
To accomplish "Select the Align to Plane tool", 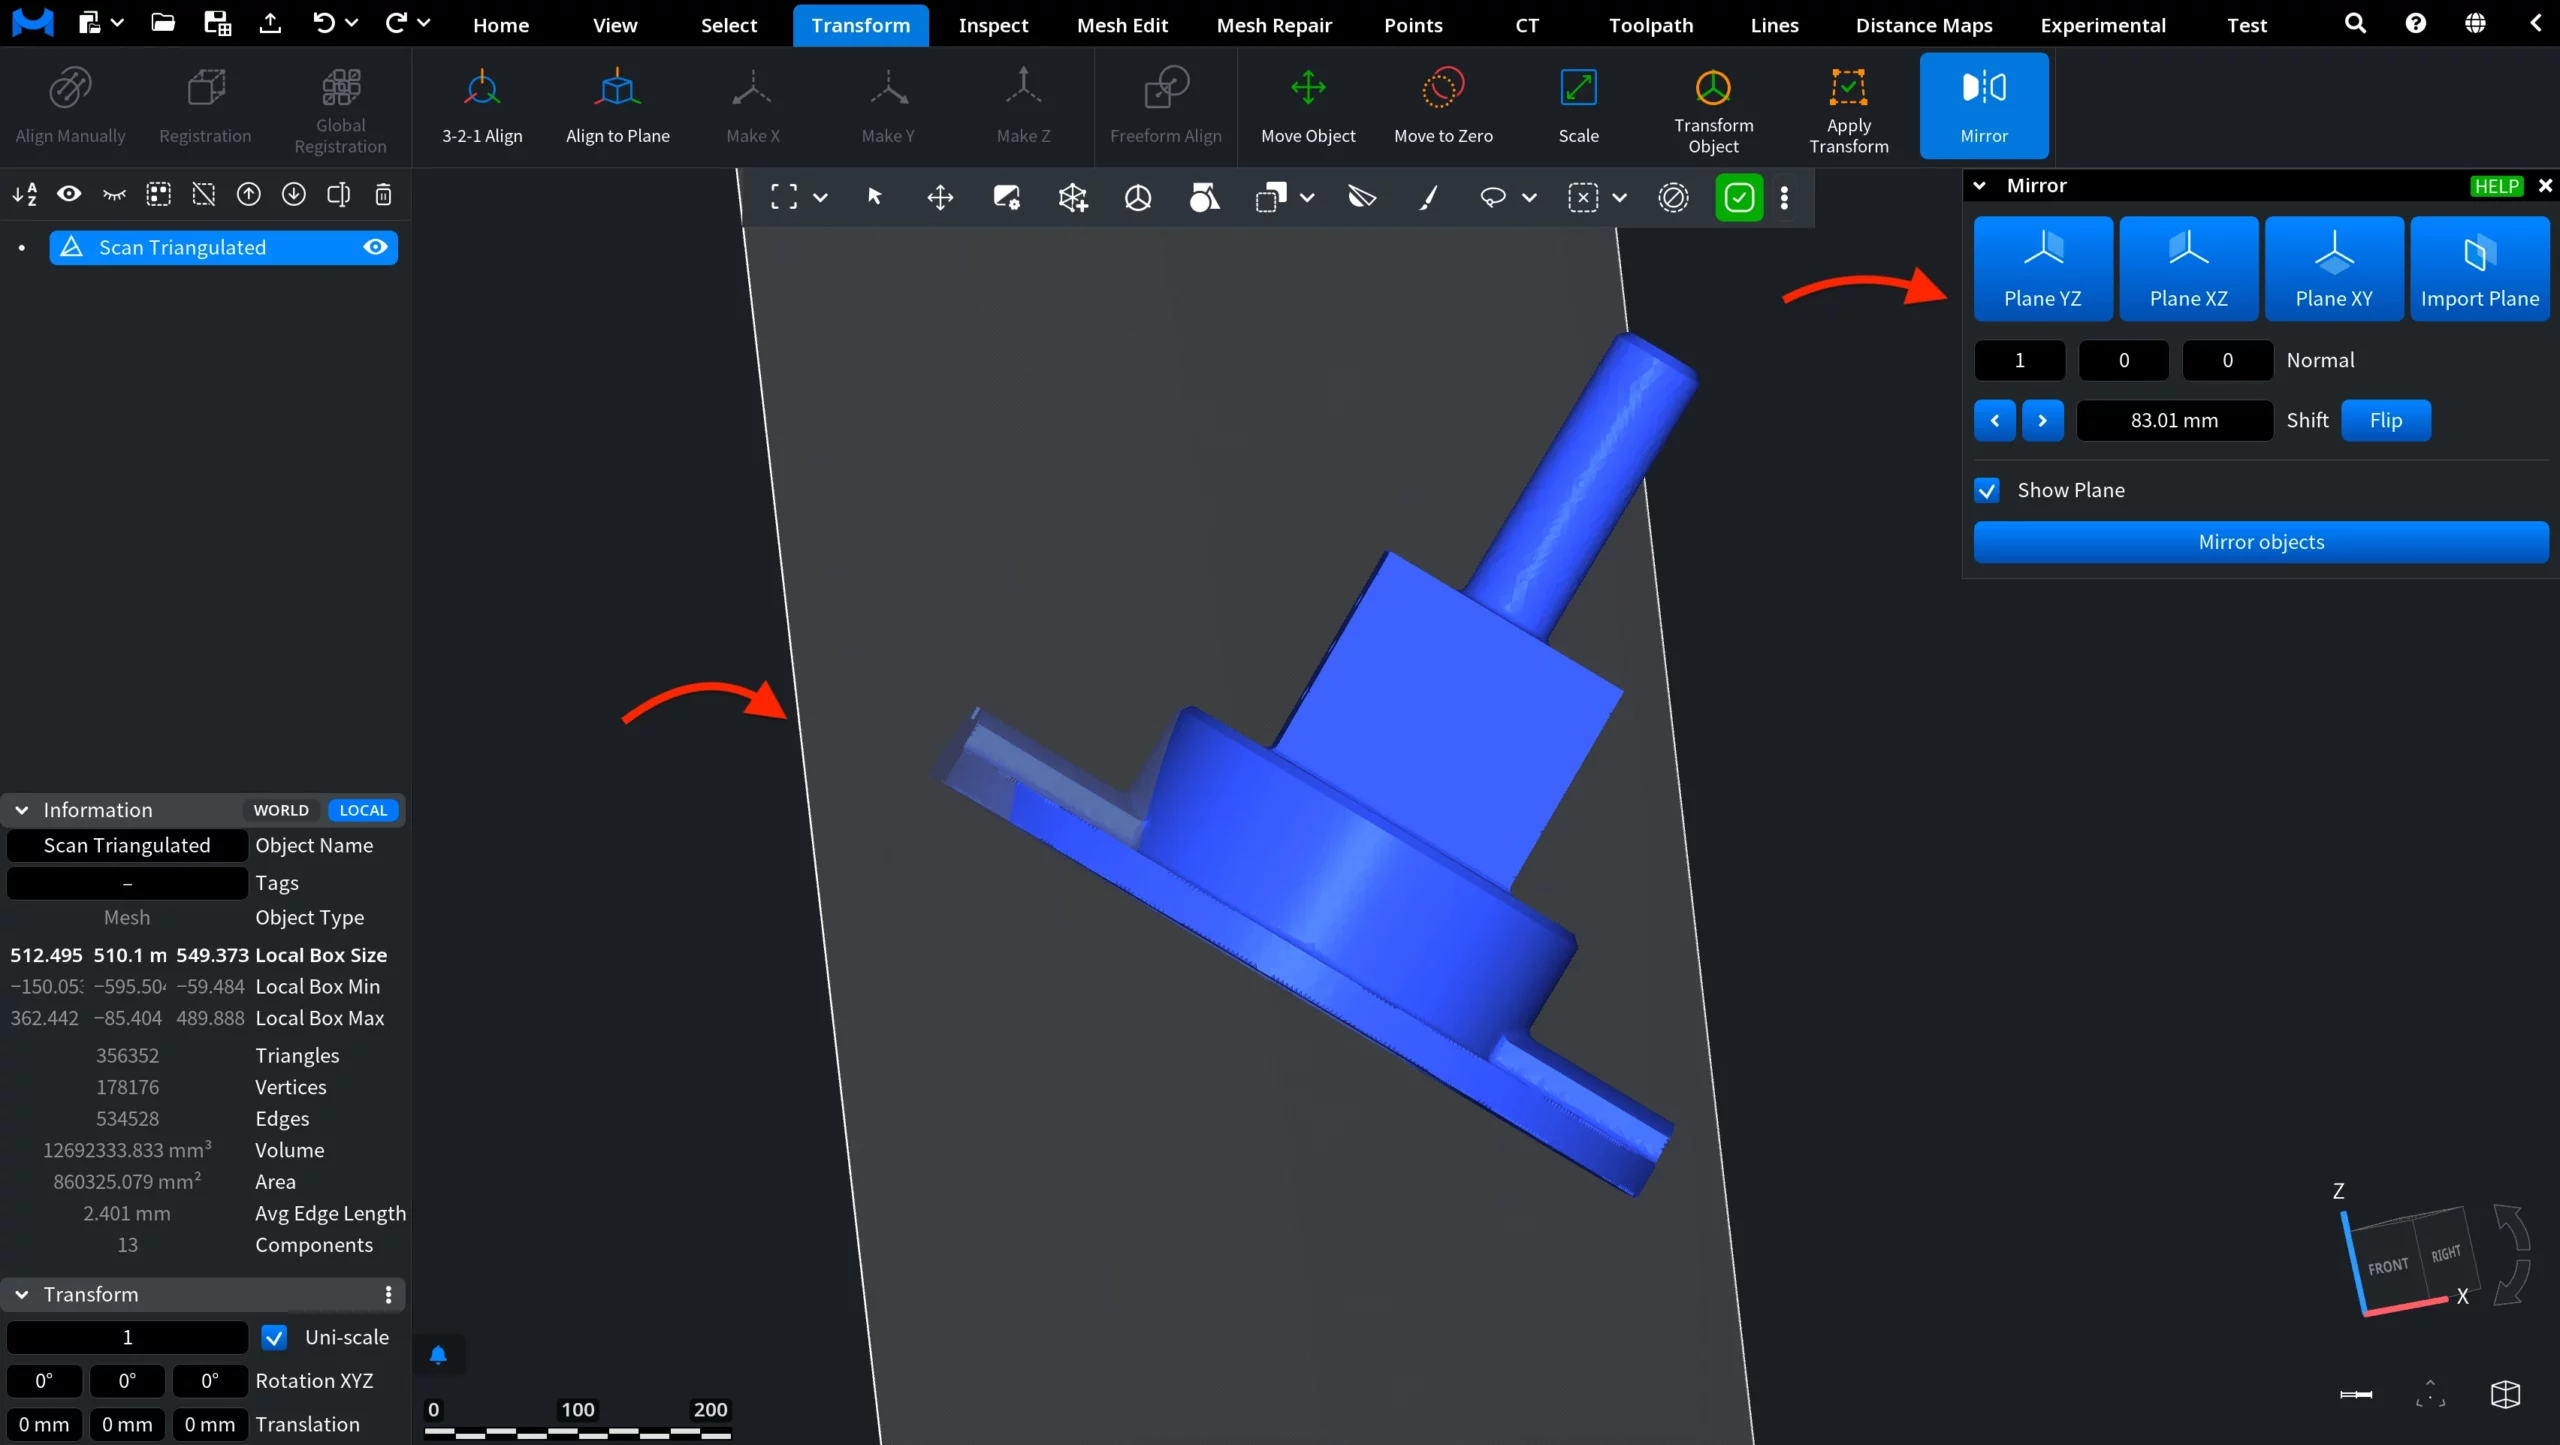I will [x=617, y=106].
